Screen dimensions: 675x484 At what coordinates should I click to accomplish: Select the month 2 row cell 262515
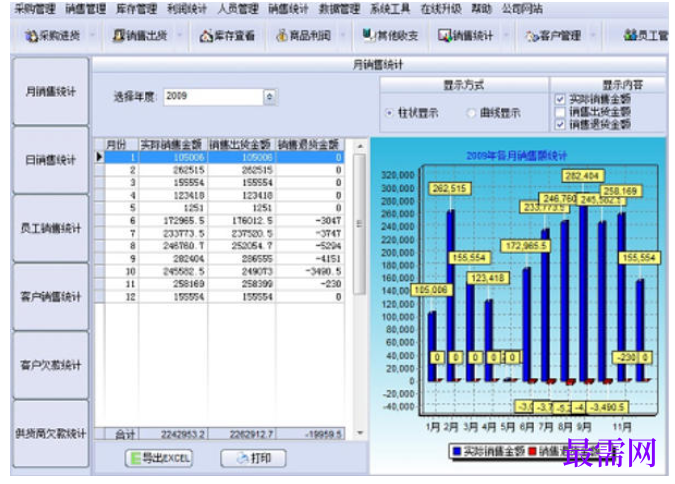pos(173,170)
